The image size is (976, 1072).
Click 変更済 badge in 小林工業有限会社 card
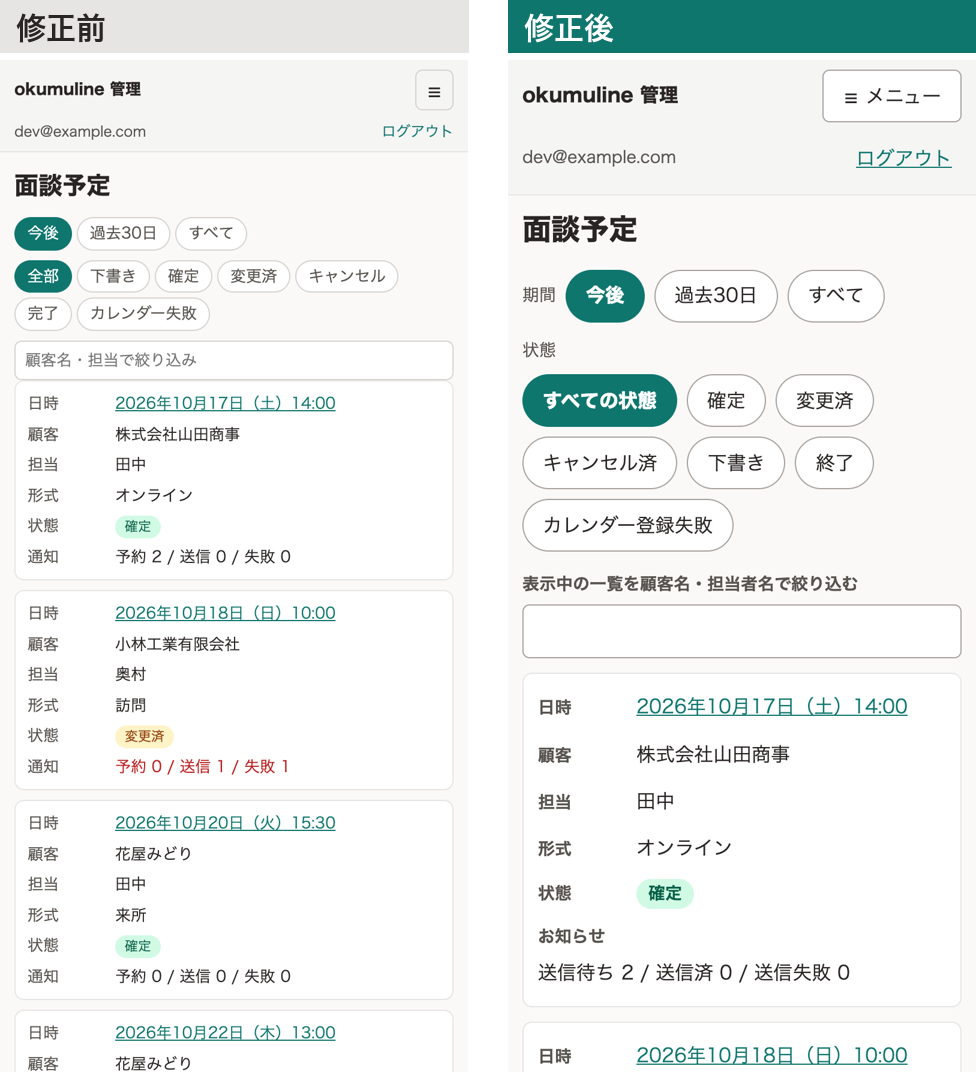coord(144,736)
